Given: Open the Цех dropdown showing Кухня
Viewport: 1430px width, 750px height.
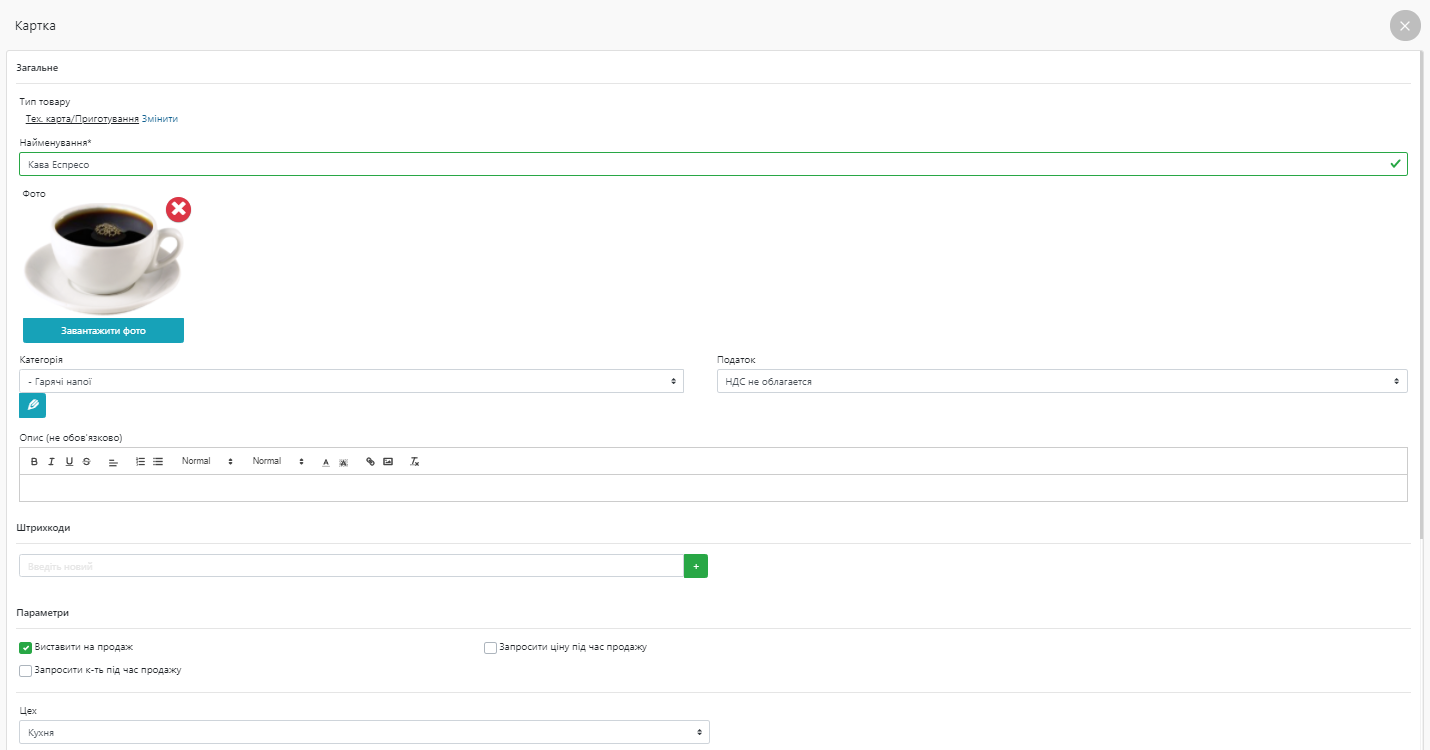Looking at the screenshot, I should (364, 733).
